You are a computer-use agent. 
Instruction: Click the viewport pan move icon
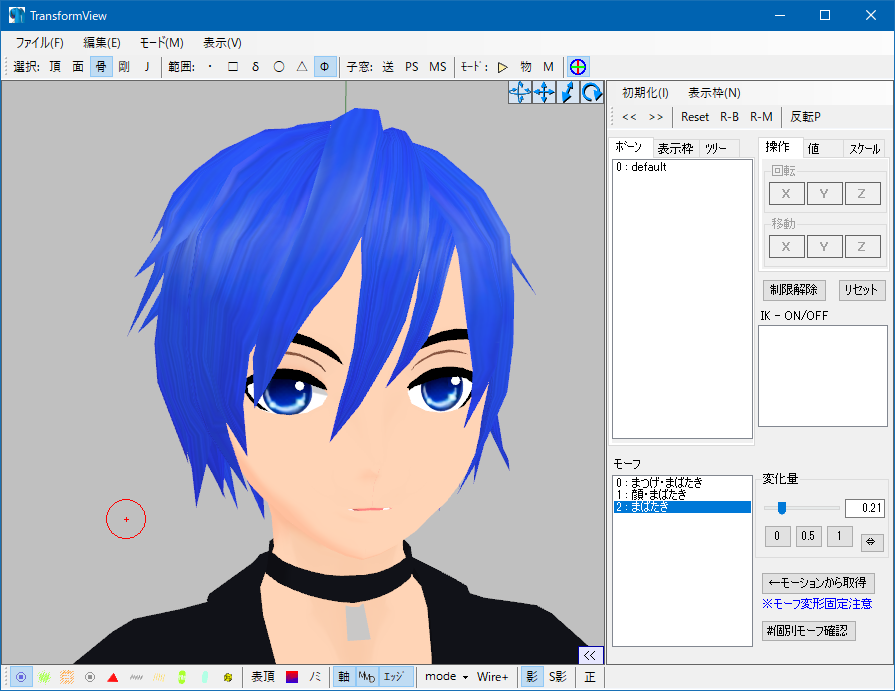(x=544, y=92)
